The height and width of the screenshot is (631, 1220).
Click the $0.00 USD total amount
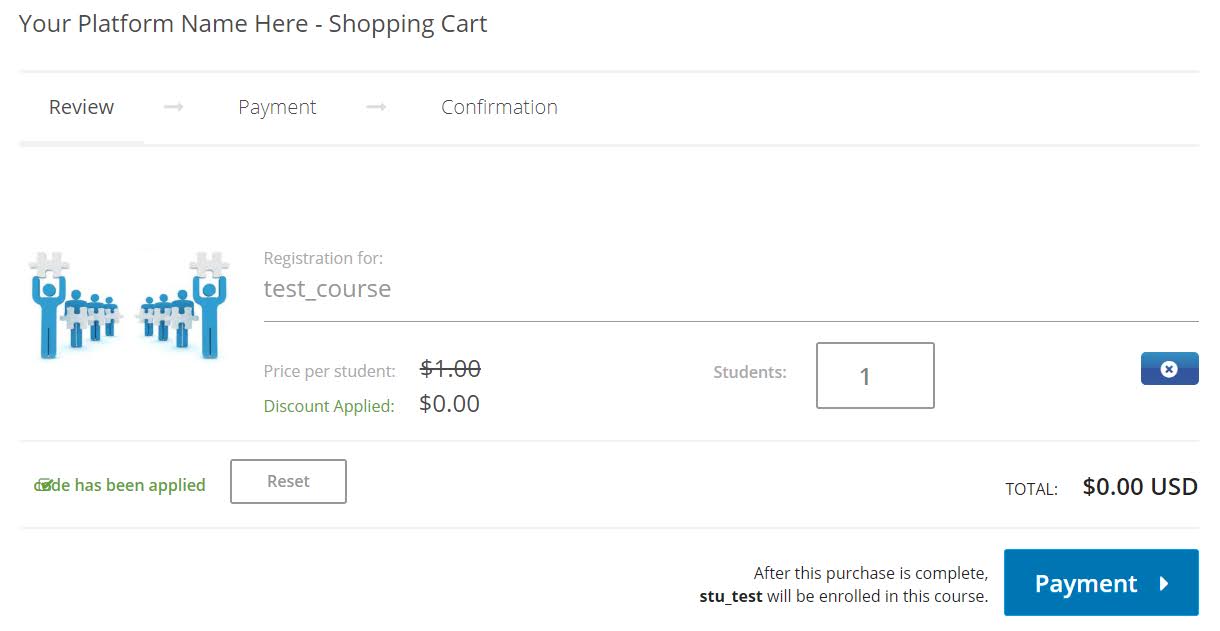(1140, 487)
